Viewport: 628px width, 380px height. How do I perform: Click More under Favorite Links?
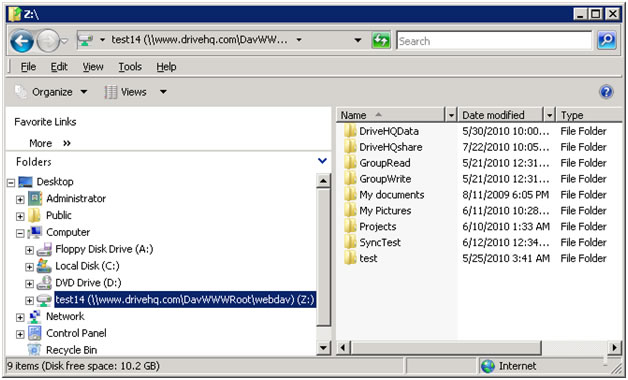pos(40,143)
